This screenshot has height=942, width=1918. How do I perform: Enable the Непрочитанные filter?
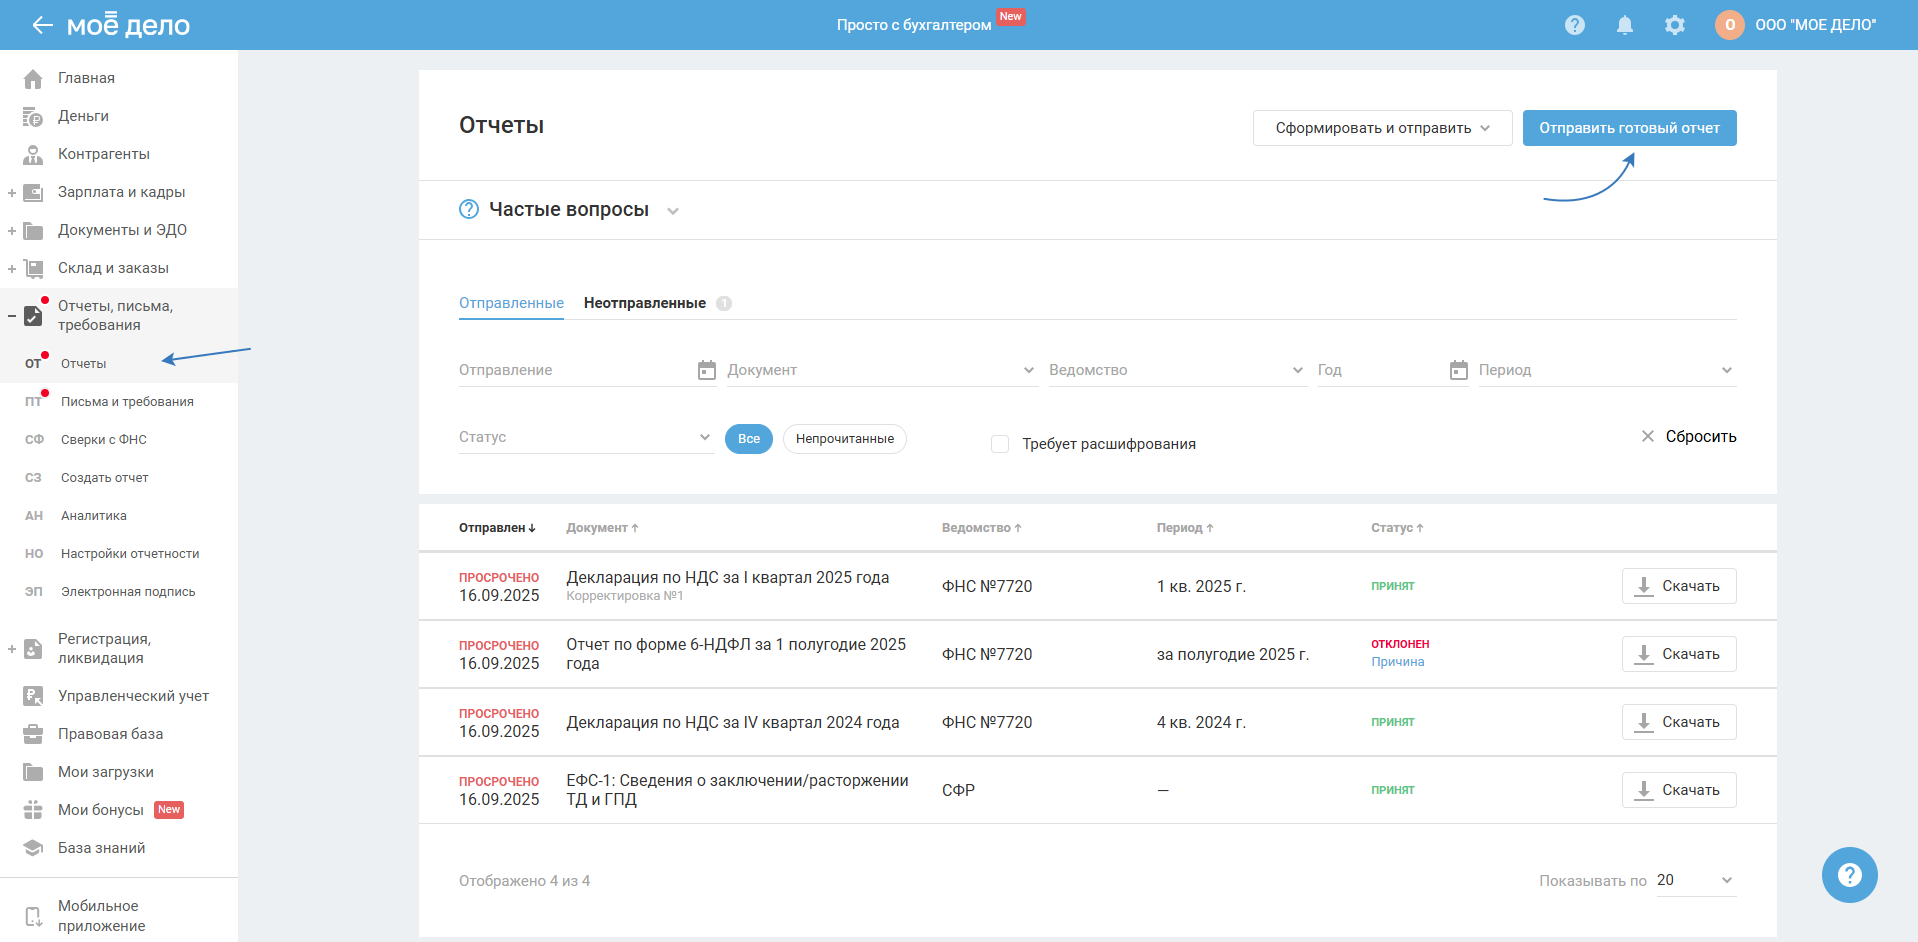click(x=844, y=439)
